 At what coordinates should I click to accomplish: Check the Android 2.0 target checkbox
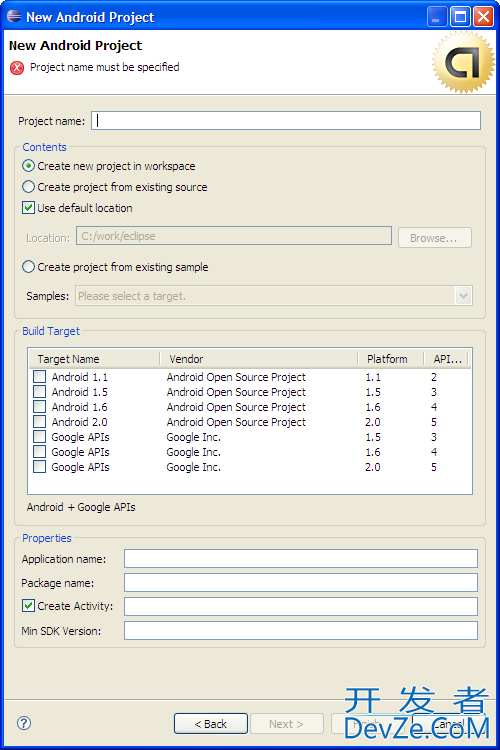[39, 422]
